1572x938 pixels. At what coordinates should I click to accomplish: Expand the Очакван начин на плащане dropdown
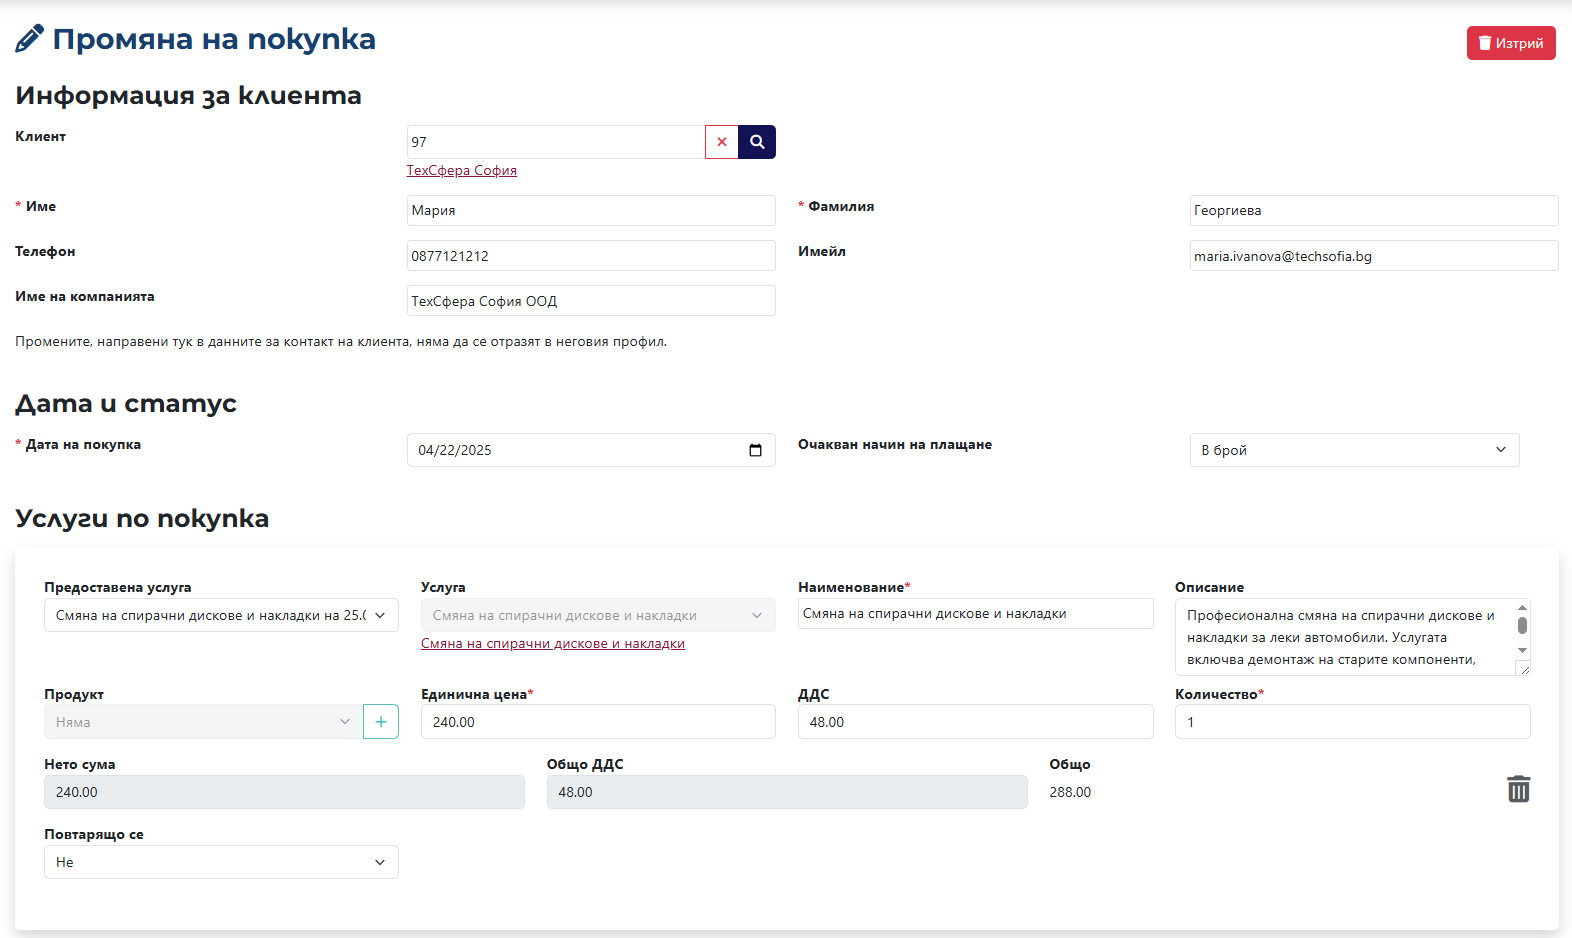[1354, 450]
